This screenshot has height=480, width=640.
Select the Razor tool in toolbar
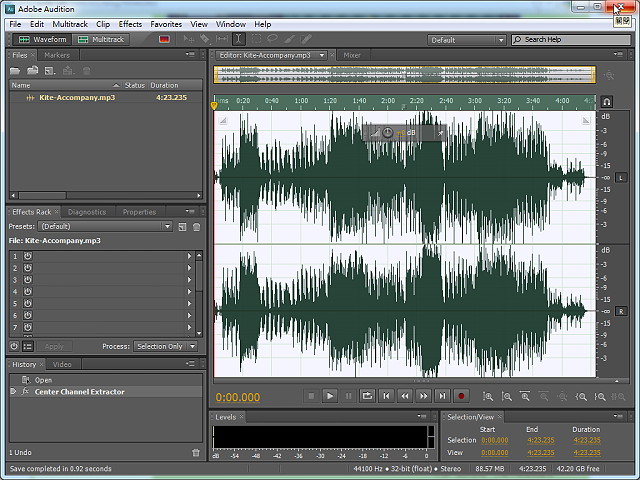[204, 39]
